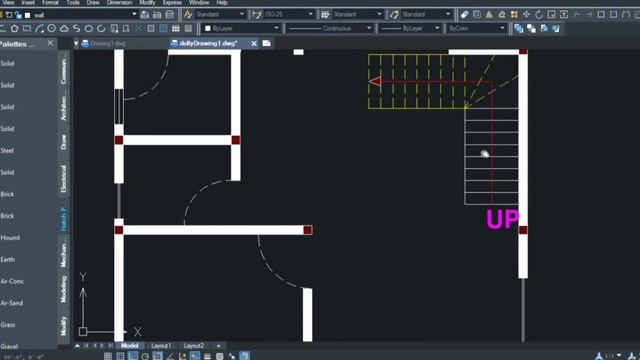The width and height of the screenshot is (640, 360).
Task: Click the Hatch tool icon
Action: (x=163, y=29)
